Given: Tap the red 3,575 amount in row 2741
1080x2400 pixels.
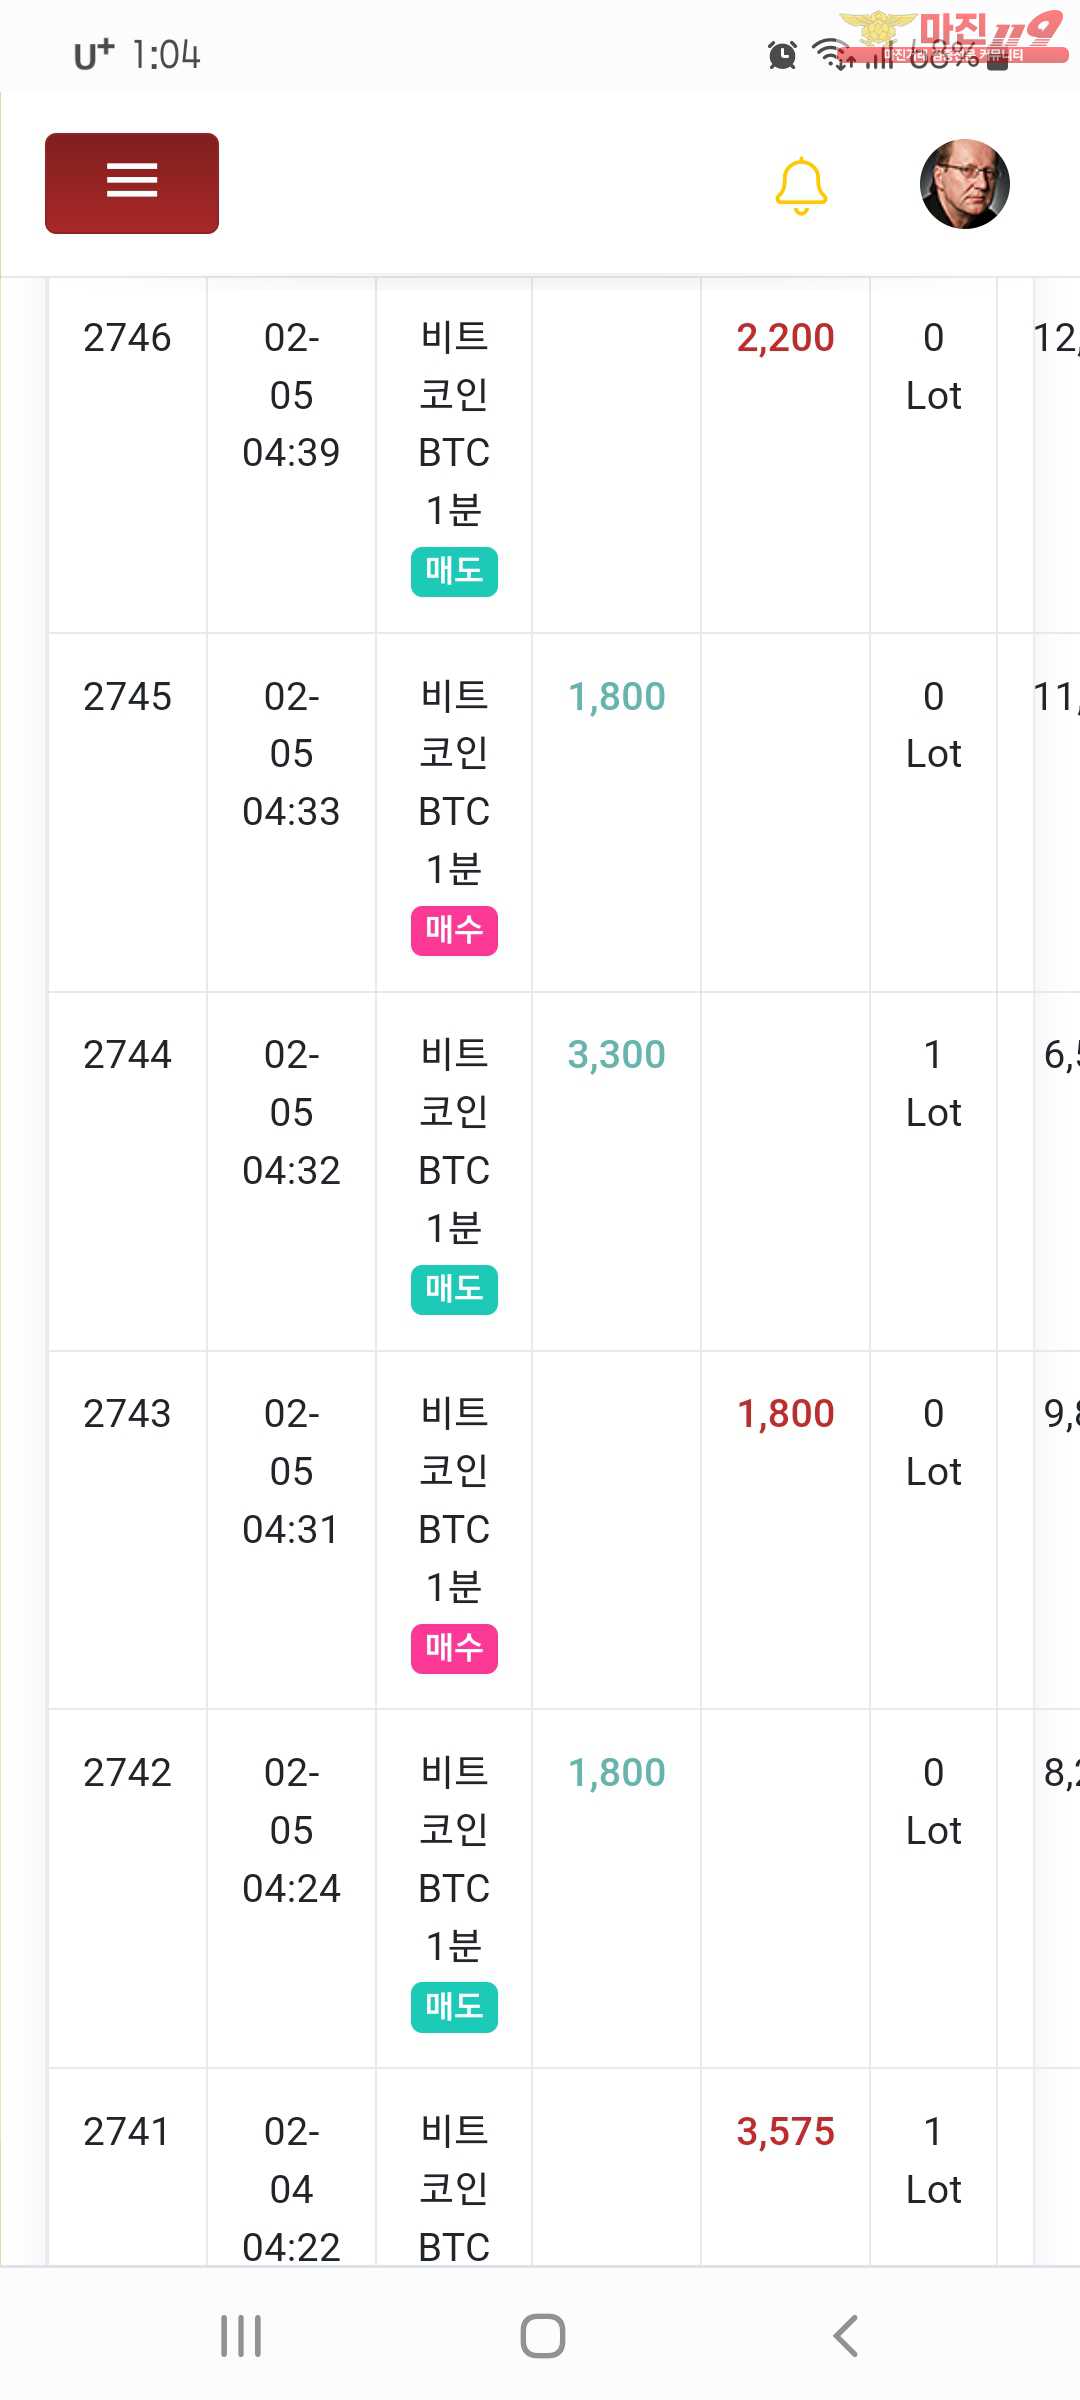Looking at the screenshot, I should tap(785, 2132).
